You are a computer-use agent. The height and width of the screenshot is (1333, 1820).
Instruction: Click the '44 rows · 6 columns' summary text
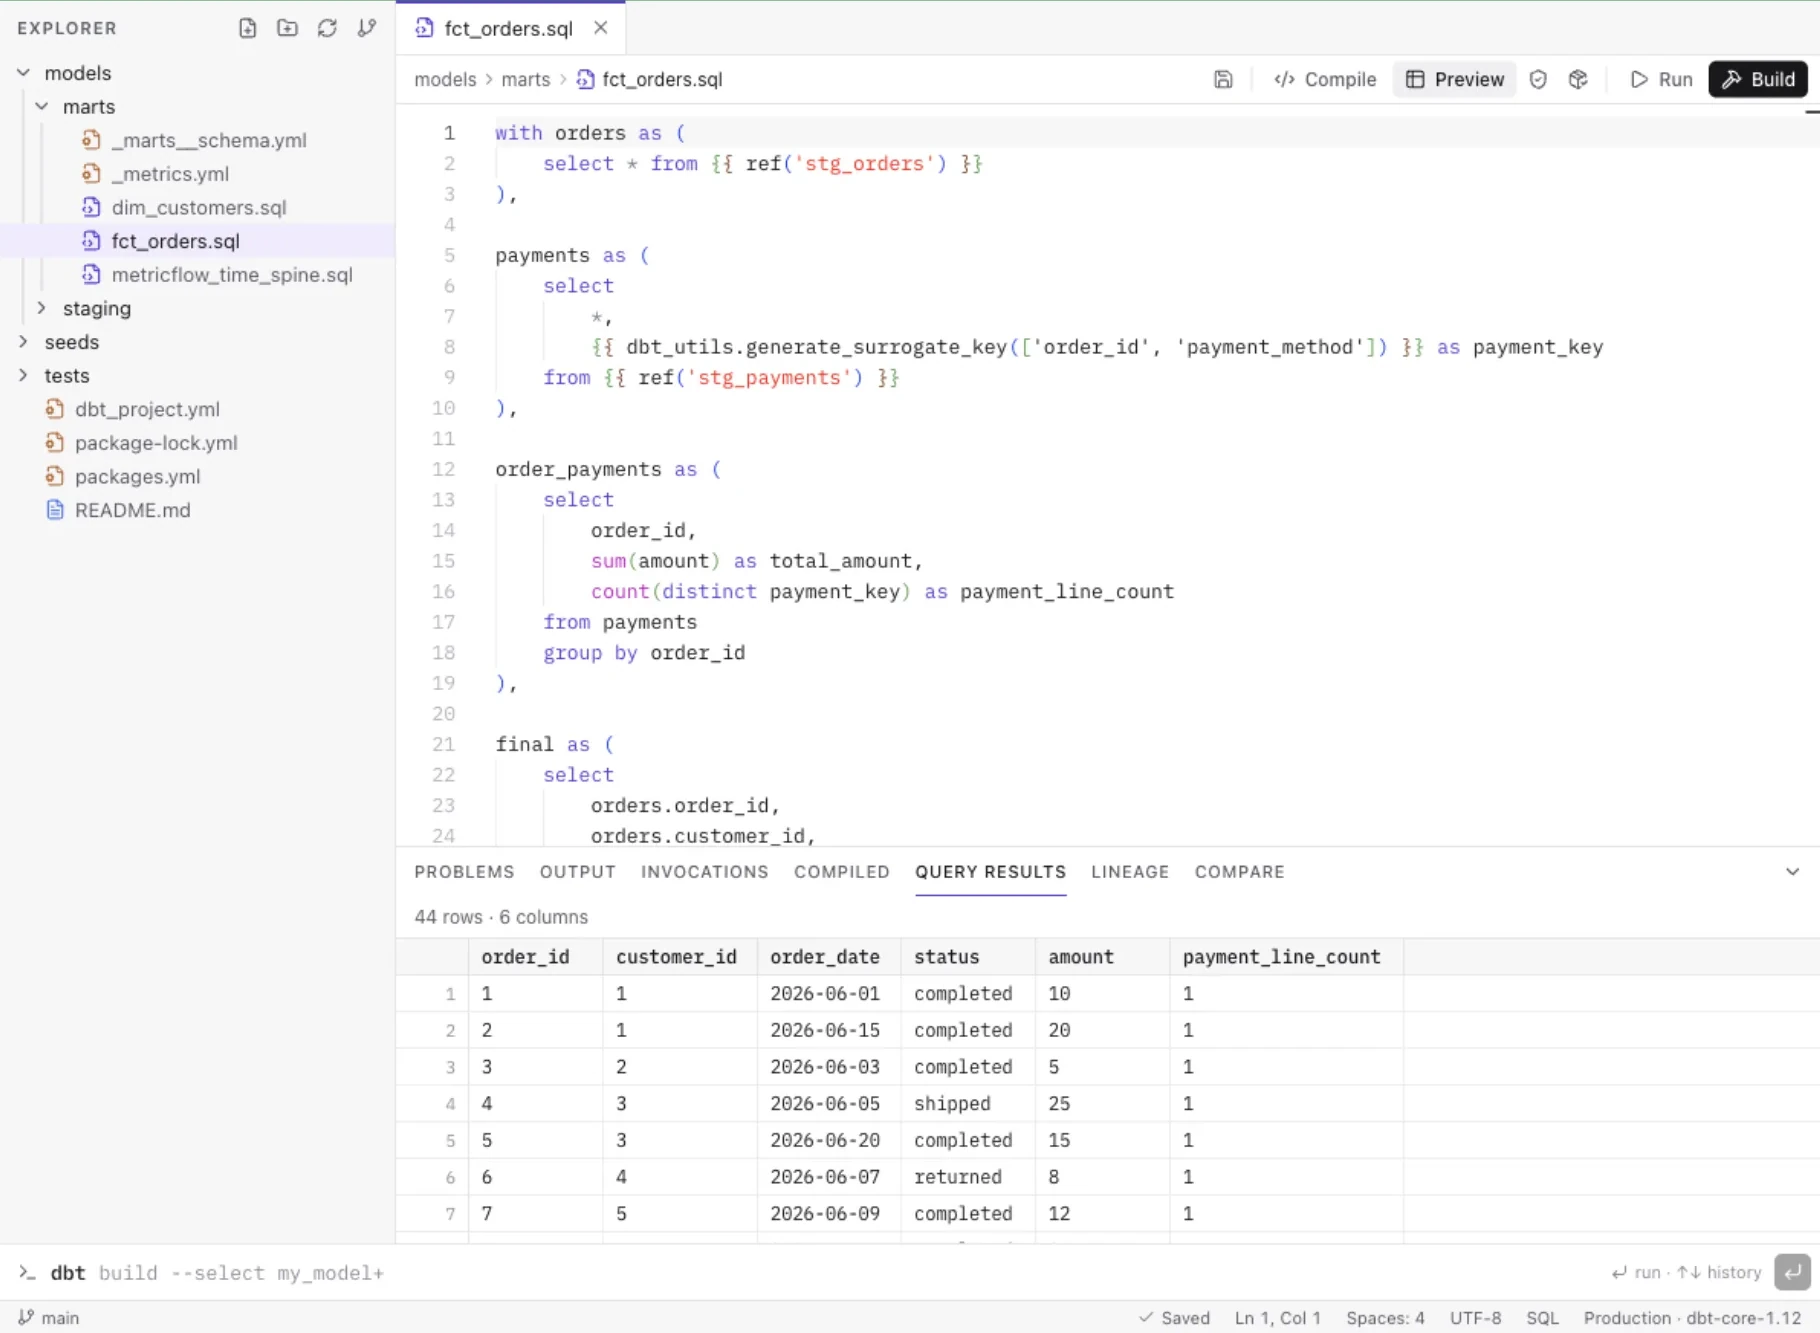(501, 917)
